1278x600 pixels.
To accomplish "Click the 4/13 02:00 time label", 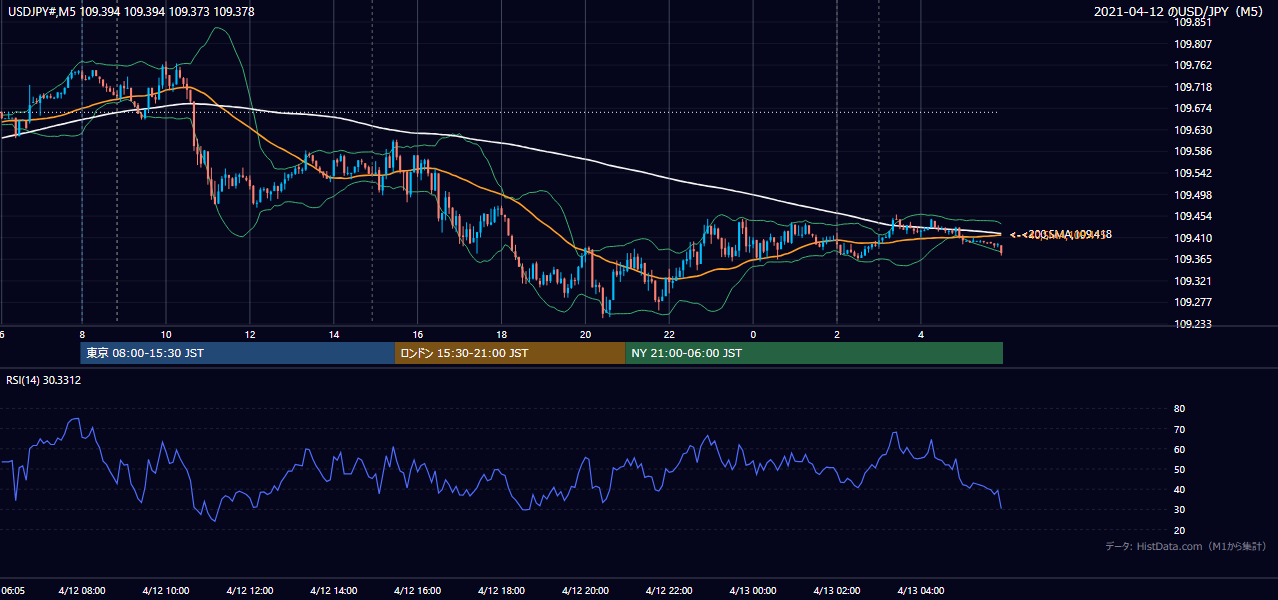I will 838,591.
